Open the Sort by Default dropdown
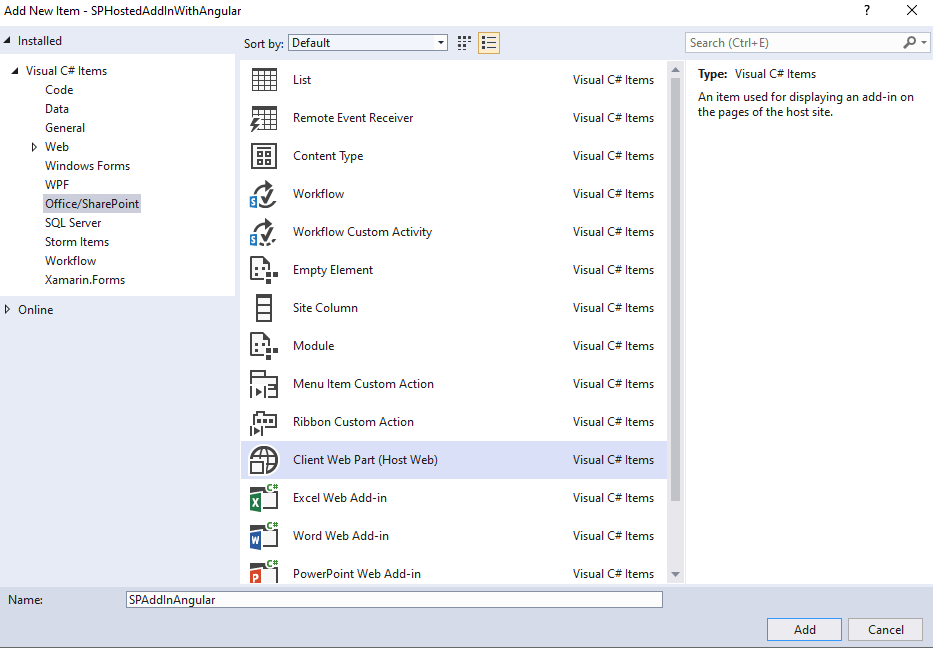The image size is (933, 648). 368,43
